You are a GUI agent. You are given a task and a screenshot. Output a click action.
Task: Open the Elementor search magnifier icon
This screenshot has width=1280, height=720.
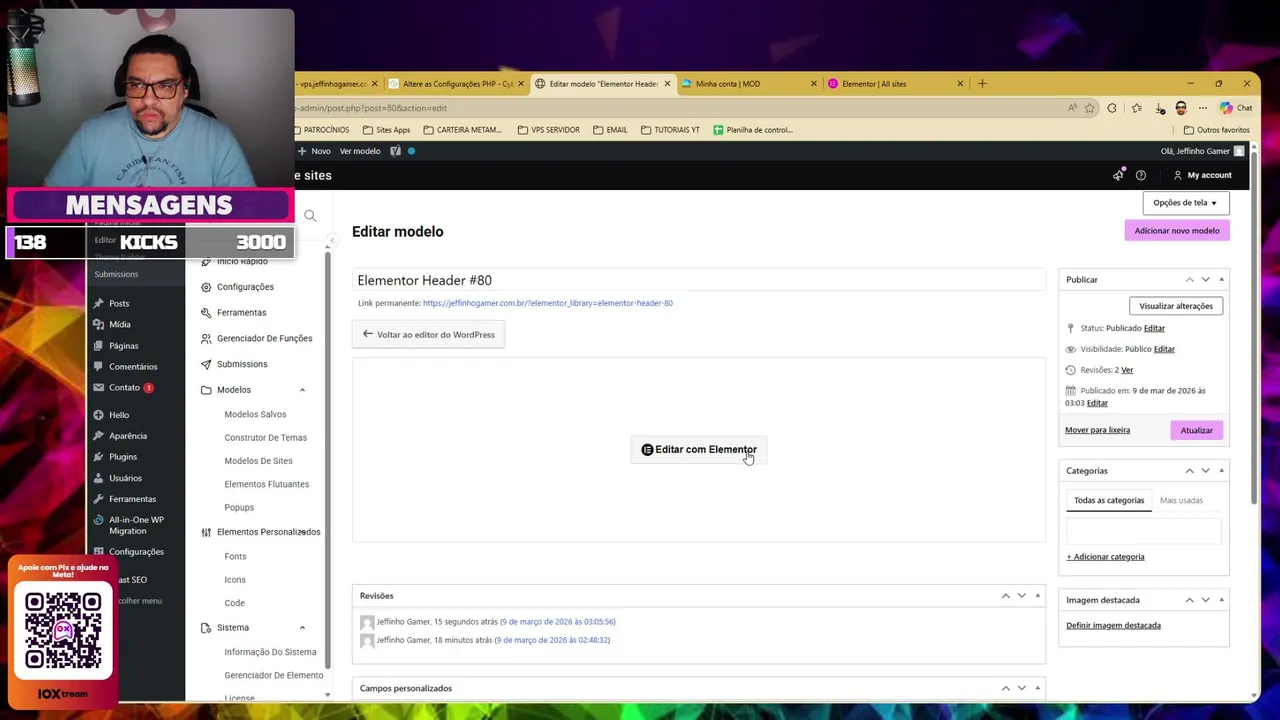tap(310, 216)
